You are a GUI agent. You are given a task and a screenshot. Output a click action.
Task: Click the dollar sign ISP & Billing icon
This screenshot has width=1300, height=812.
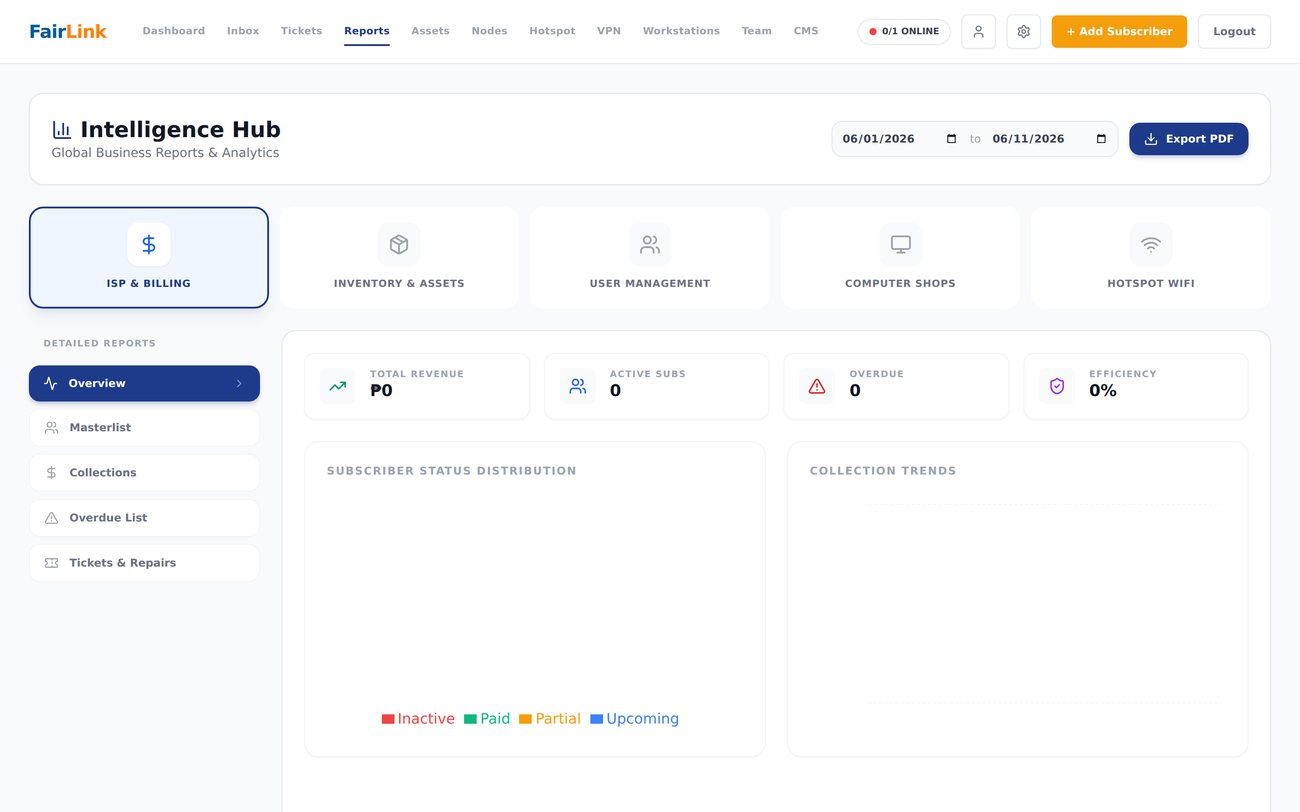[x=149, y=244]
